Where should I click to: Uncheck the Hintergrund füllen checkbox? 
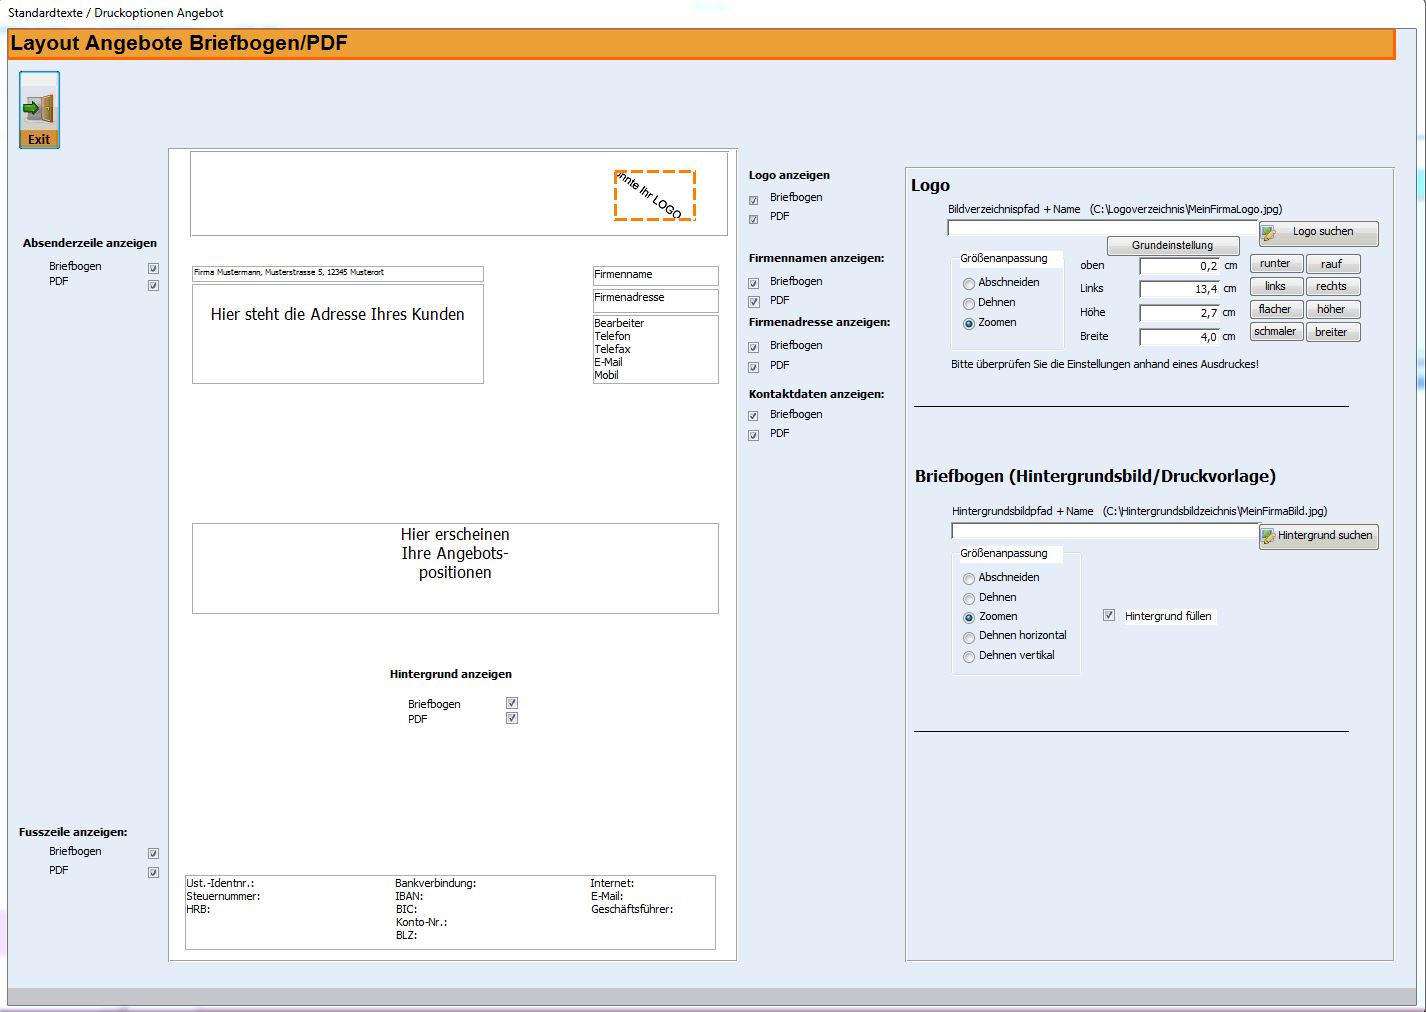1109,615
